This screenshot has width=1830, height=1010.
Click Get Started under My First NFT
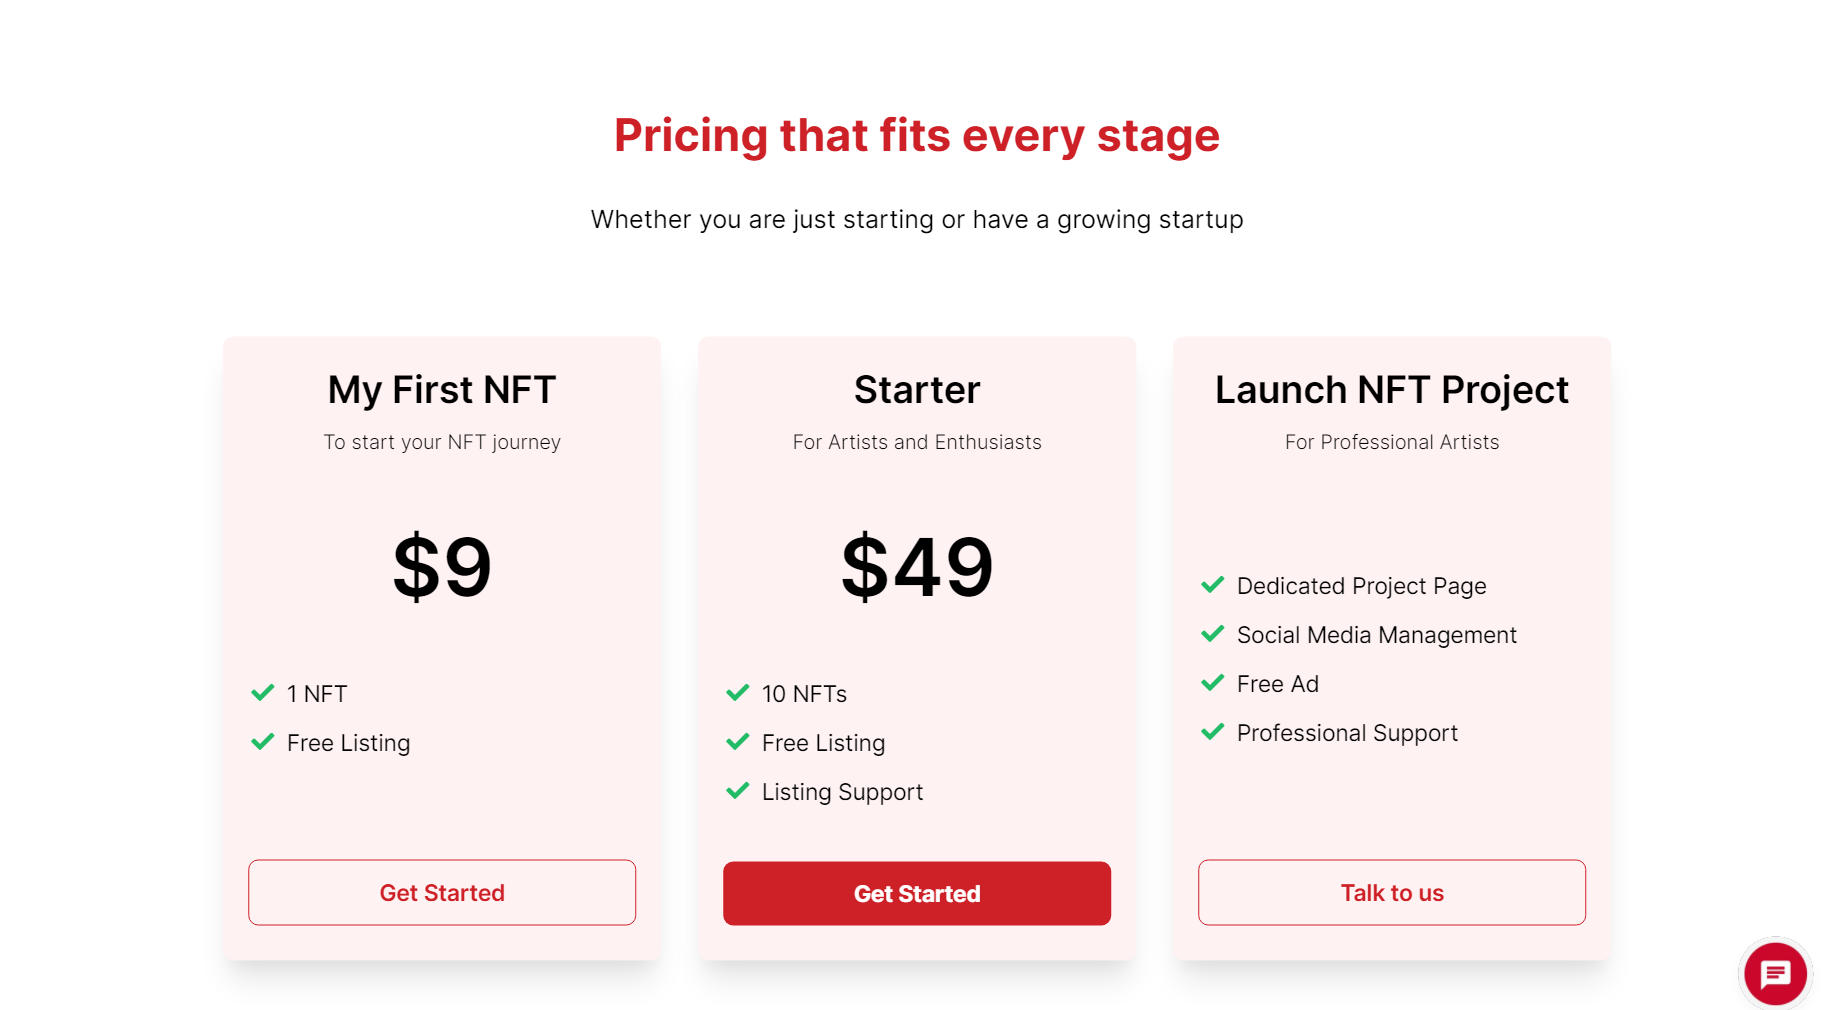442,892
